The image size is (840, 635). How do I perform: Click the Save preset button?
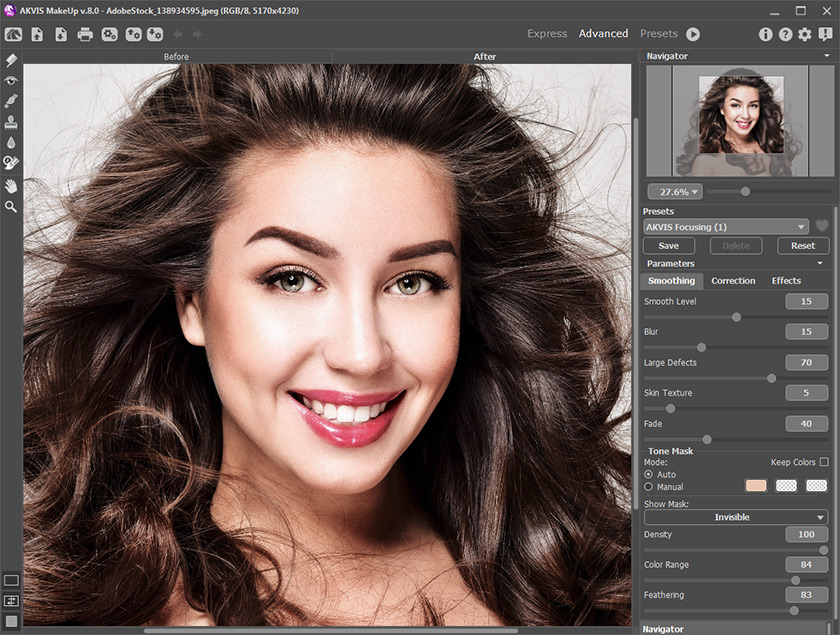click(669, 245)
